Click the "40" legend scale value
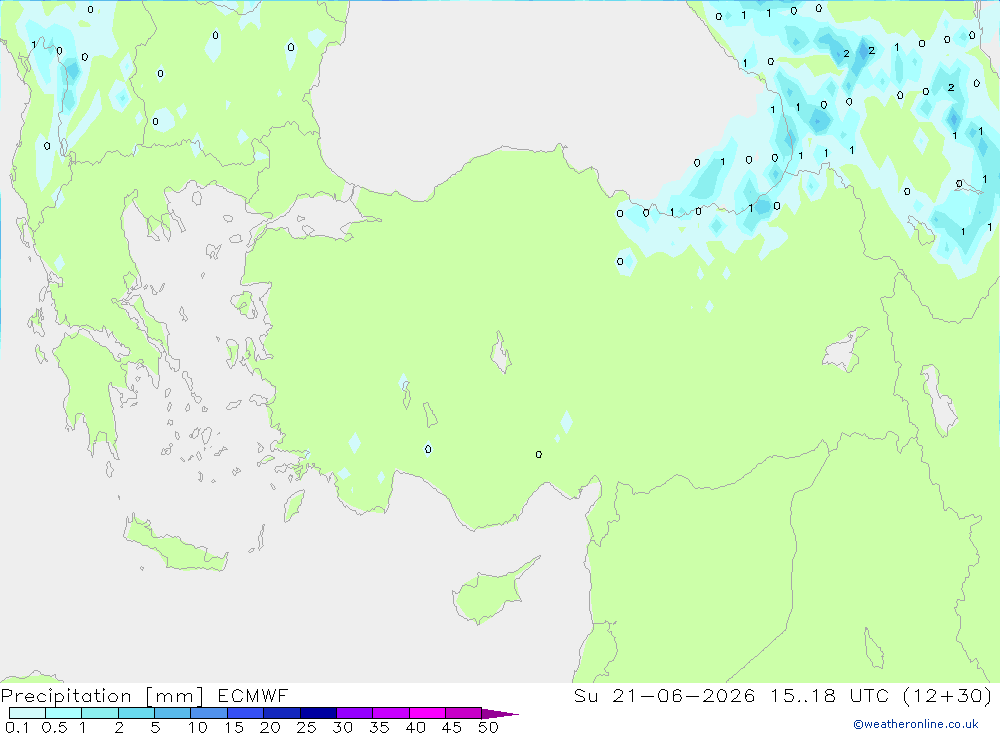Image resolution: width=1000 pixels, height=733 pixels. (415, 727)
